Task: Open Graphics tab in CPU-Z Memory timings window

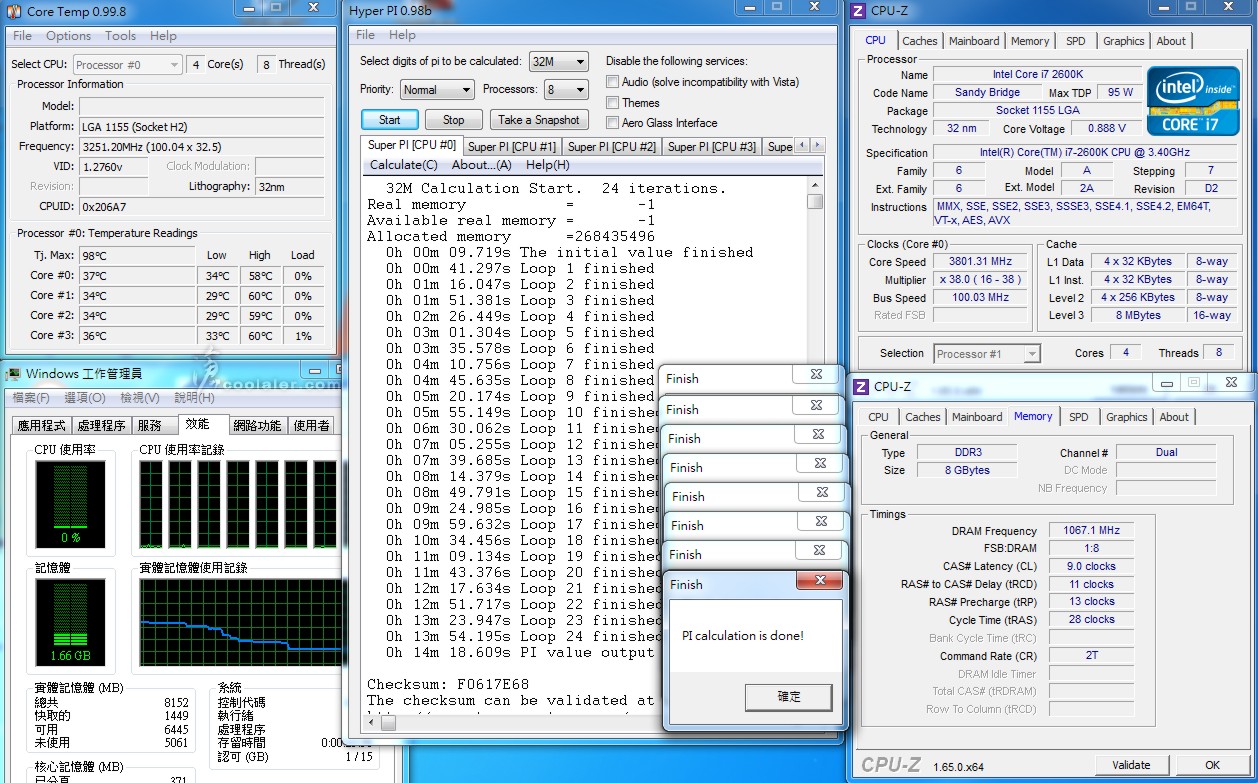Action: point(1127,417)
